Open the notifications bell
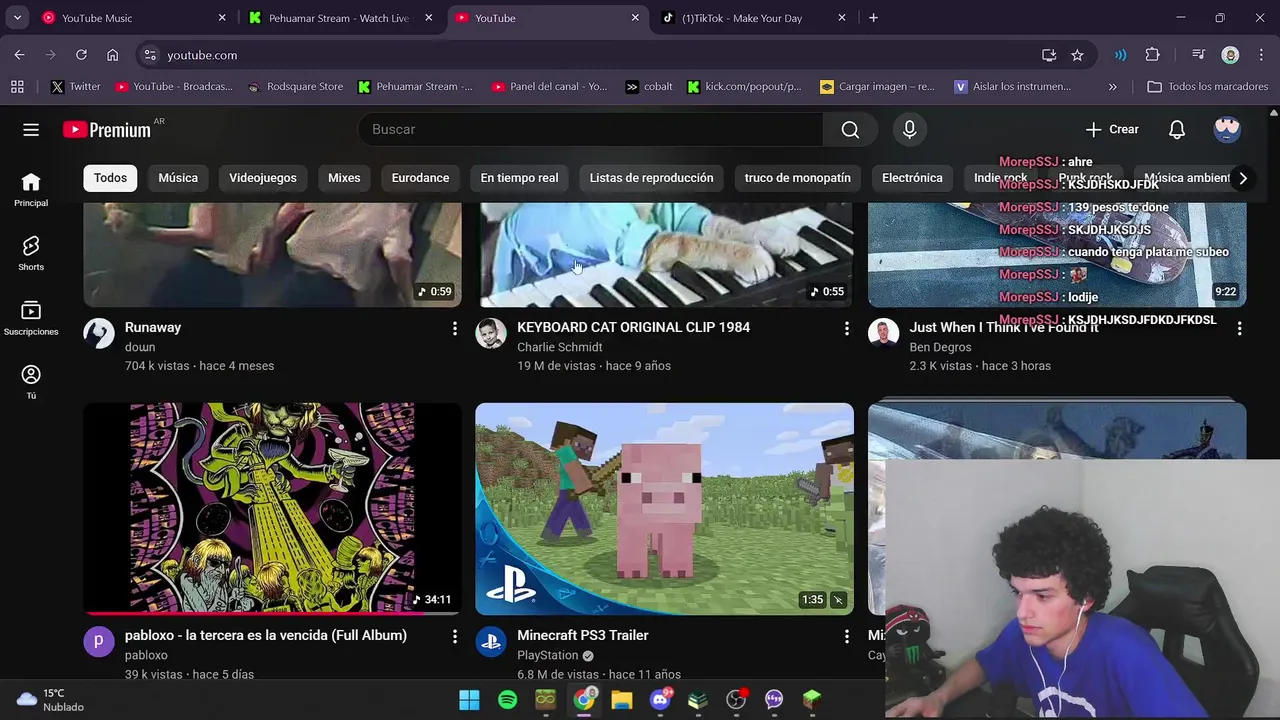This screenshot has width=1280, height=720. pyautogui.click(x=1177, y=129)
